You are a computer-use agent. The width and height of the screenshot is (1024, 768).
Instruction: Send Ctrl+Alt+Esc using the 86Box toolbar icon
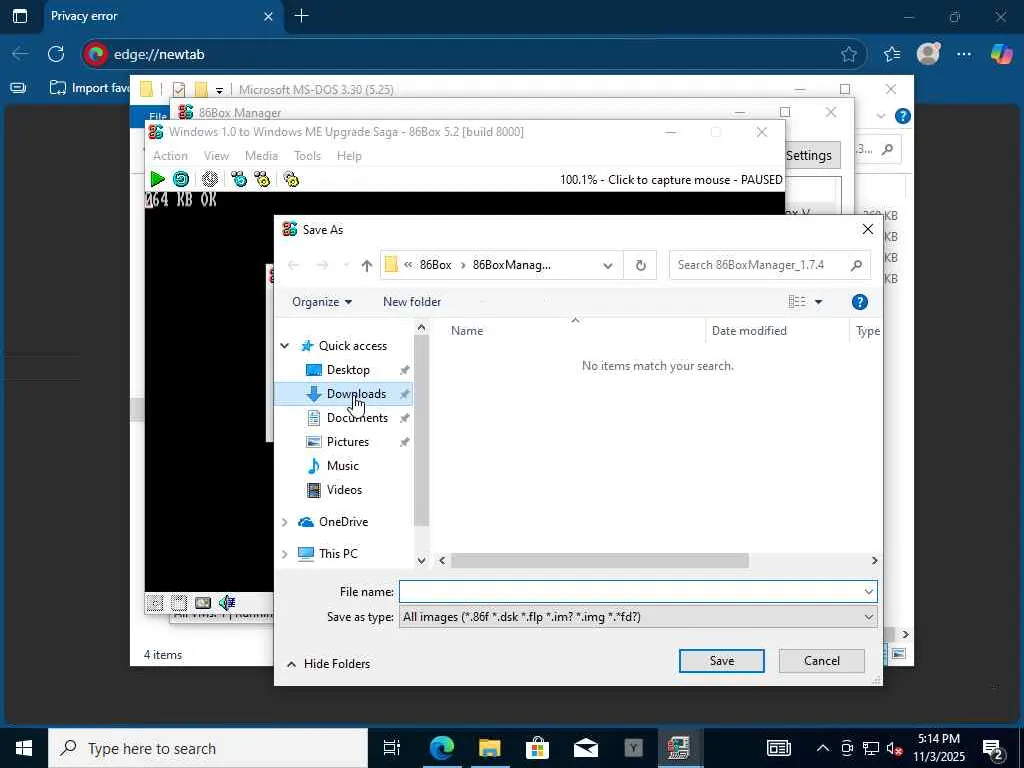click(263, 179)
